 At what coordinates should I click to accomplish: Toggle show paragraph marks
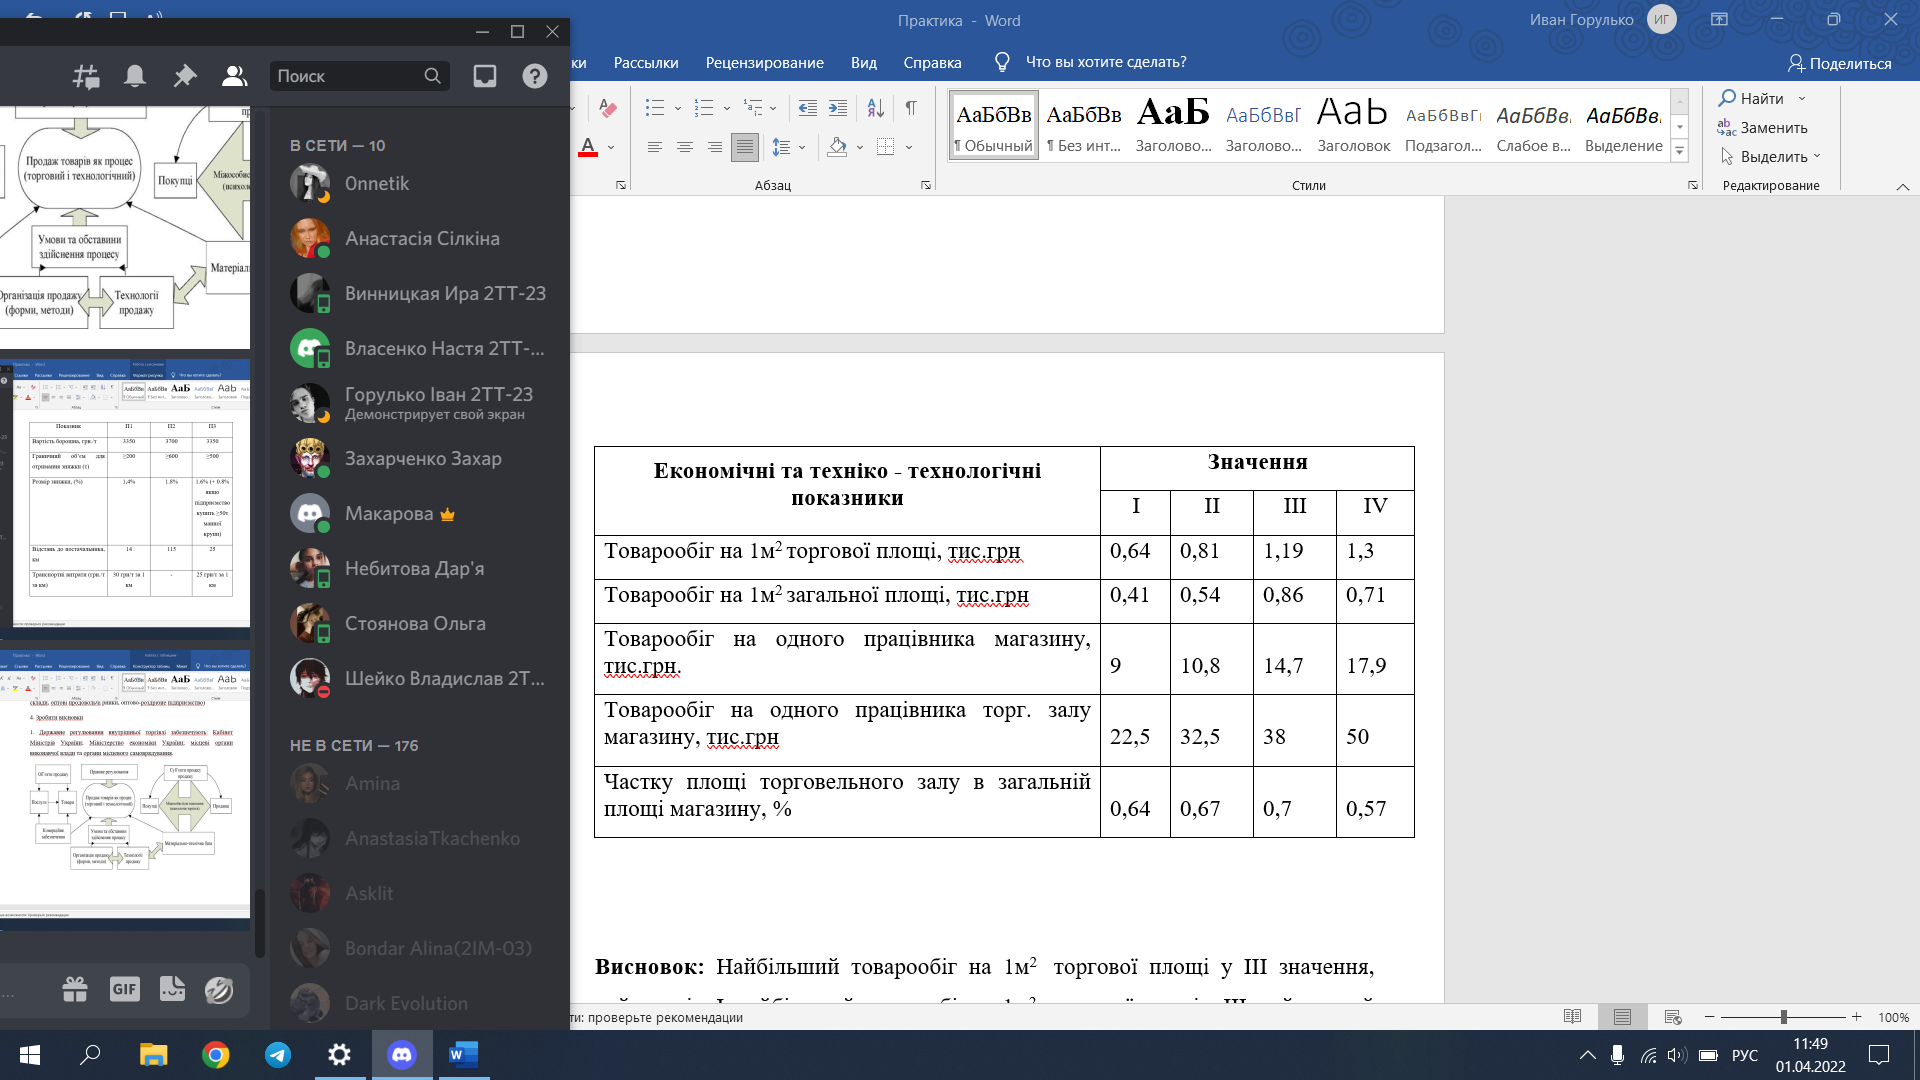(x=911, y=108)
